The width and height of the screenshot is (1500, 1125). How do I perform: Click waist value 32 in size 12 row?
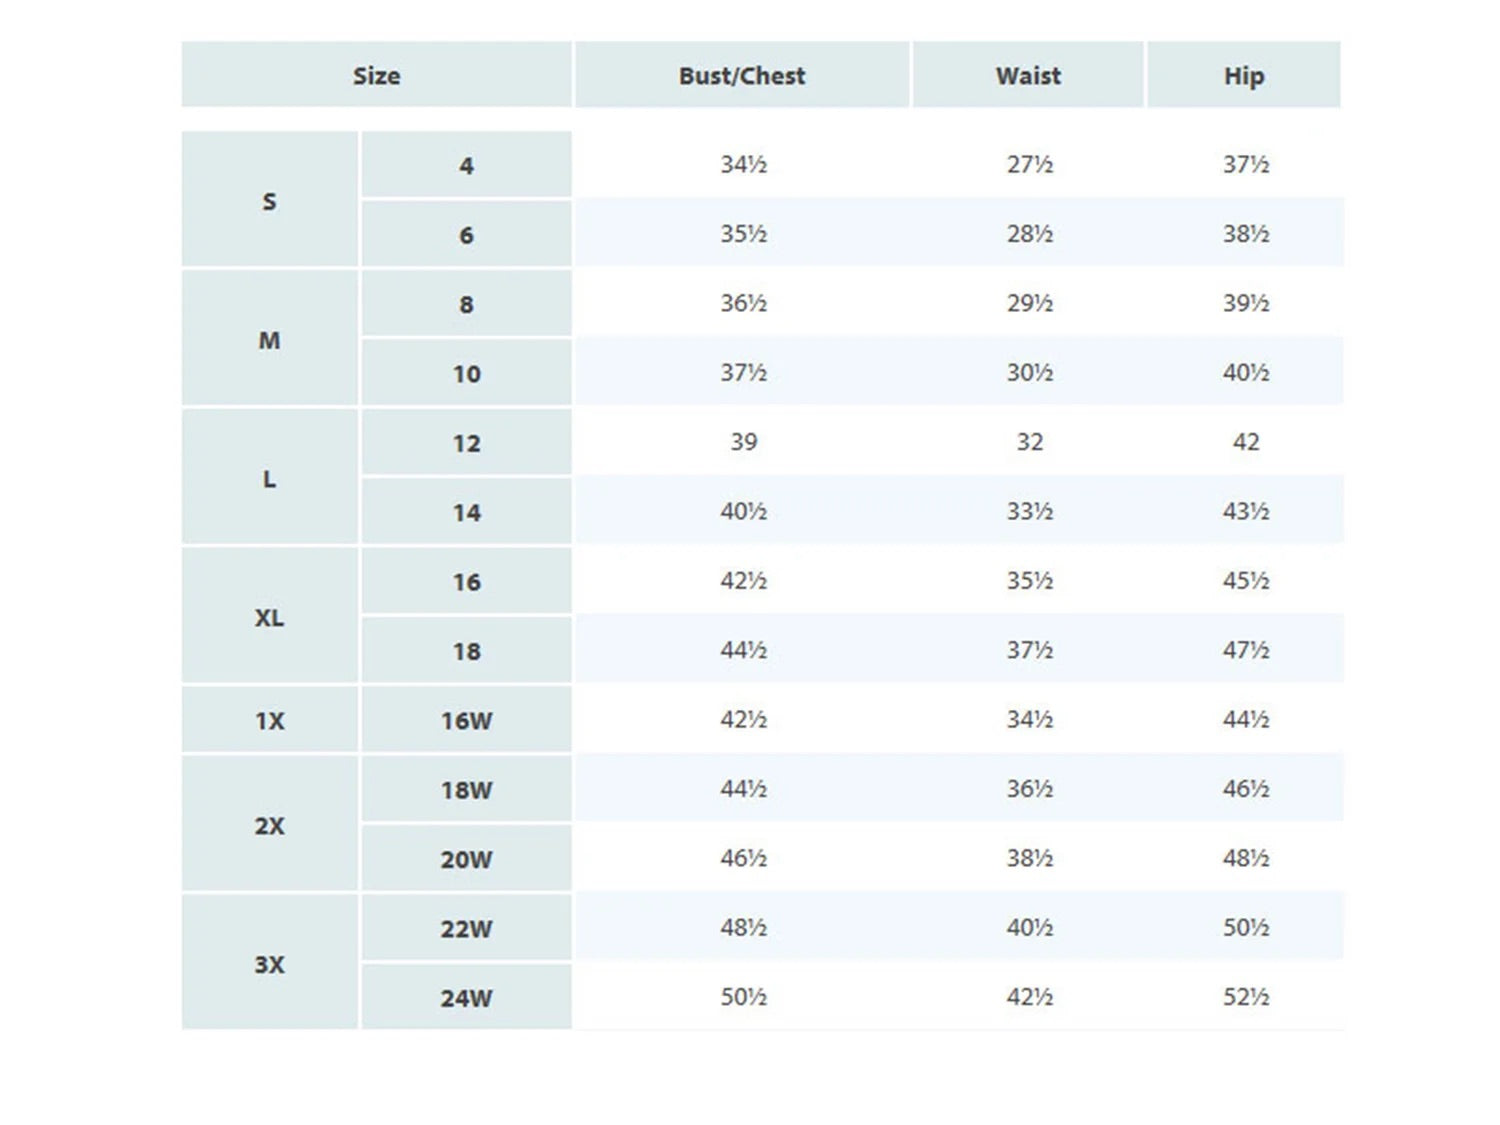1030,442
